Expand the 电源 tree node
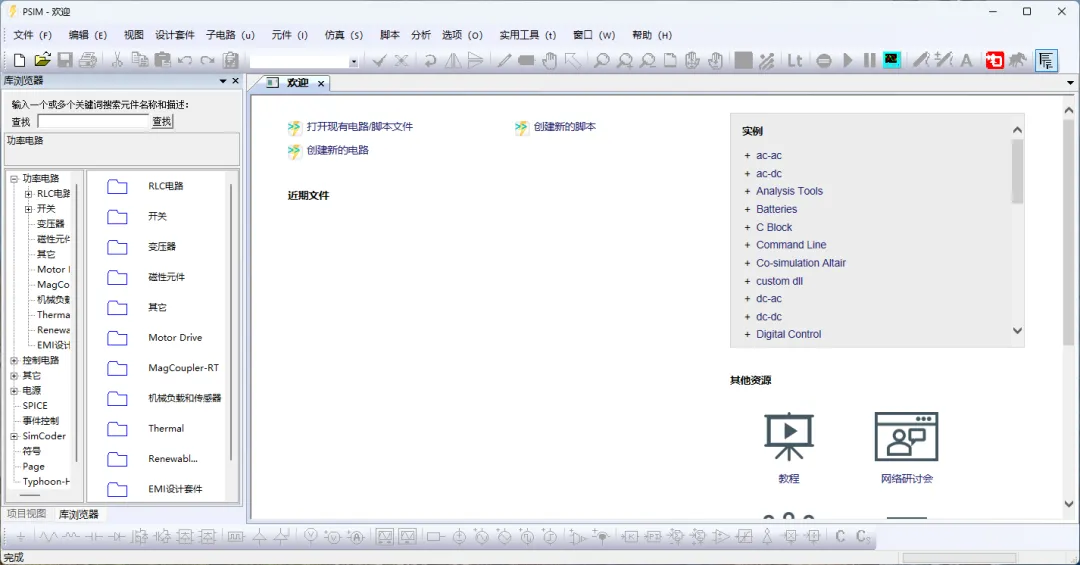 pos(14,391)
